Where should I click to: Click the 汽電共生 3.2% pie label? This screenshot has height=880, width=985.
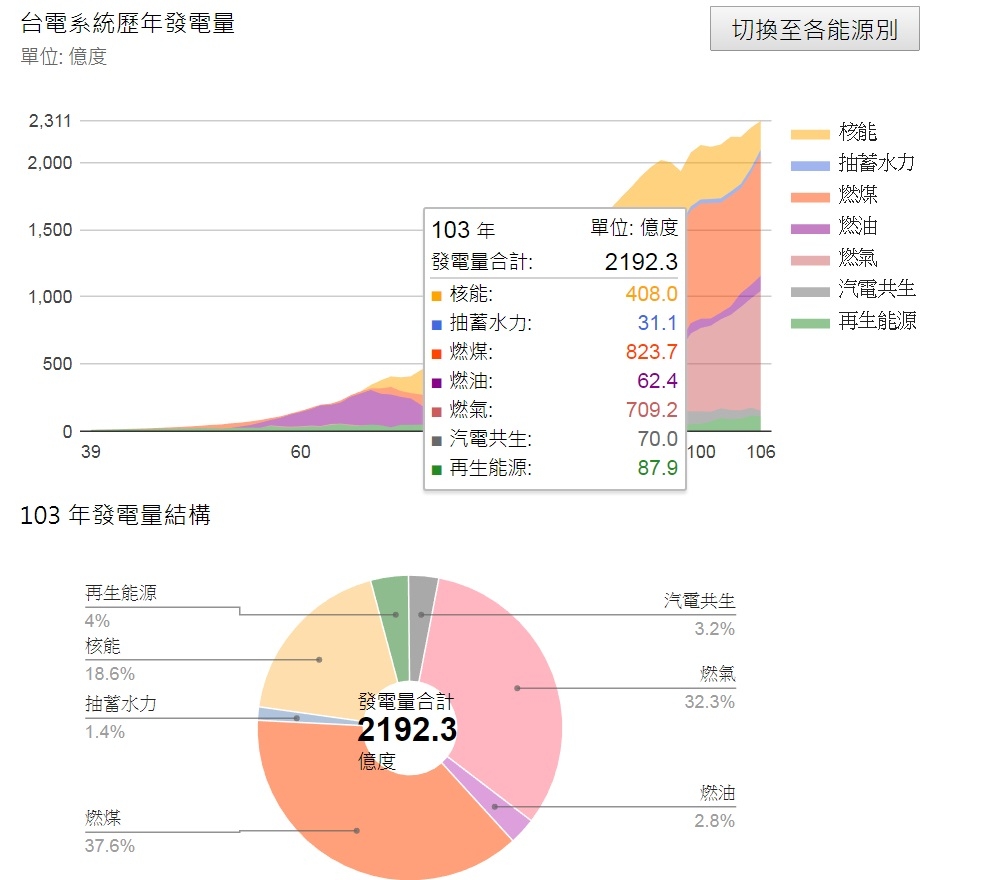(700, 615)
